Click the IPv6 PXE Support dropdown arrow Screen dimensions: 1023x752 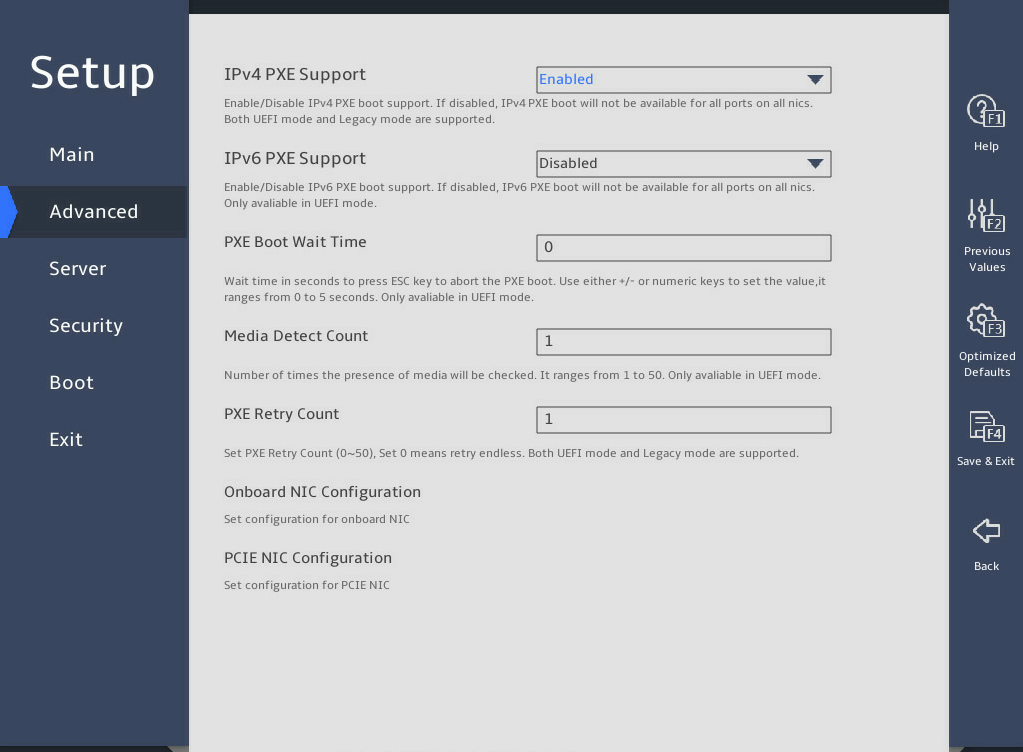[x=815, y=164]
